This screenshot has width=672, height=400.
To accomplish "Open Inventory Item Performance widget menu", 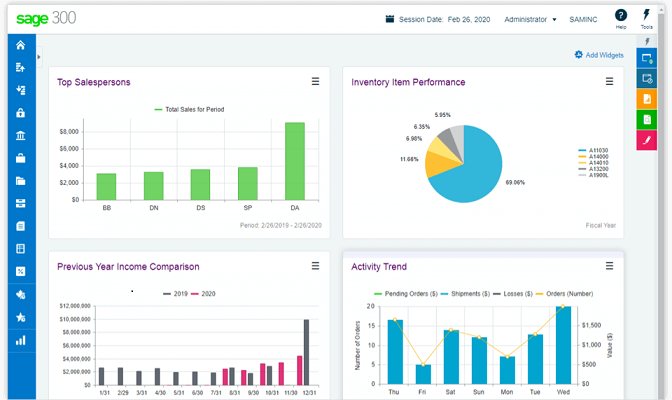I will pos(609,82).
